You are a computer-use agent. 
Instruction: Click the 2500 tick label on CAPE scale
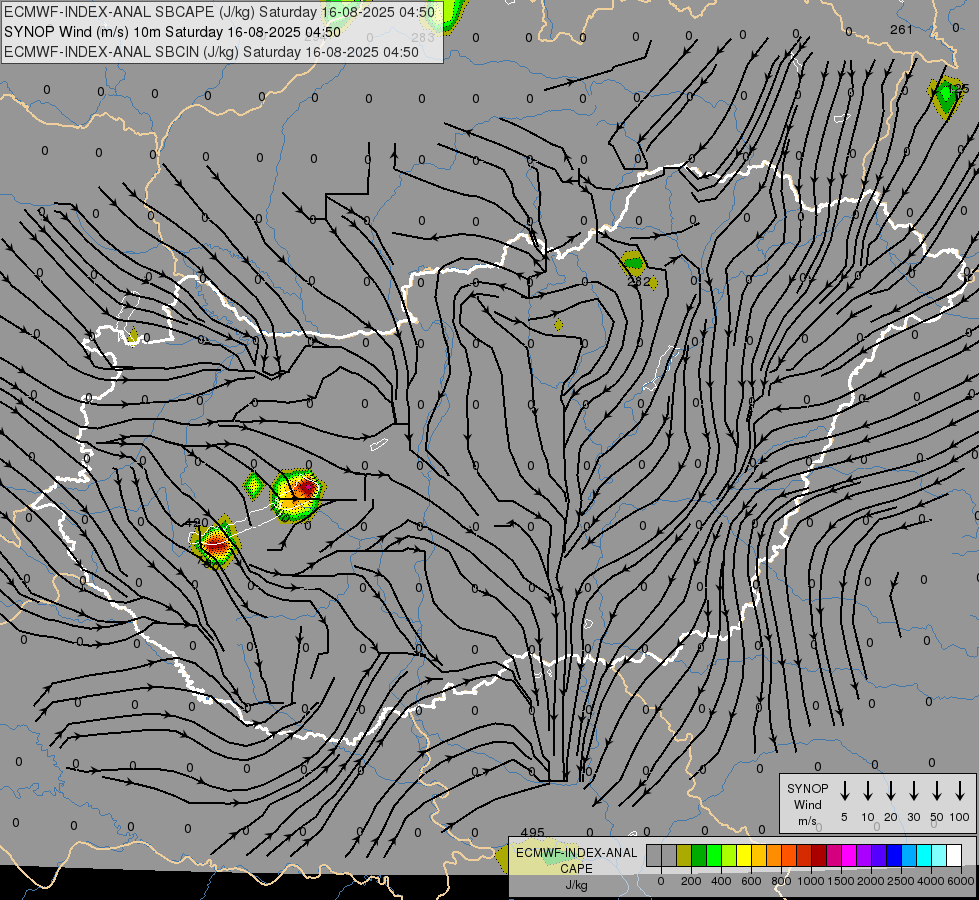click(x=901, y=881)
